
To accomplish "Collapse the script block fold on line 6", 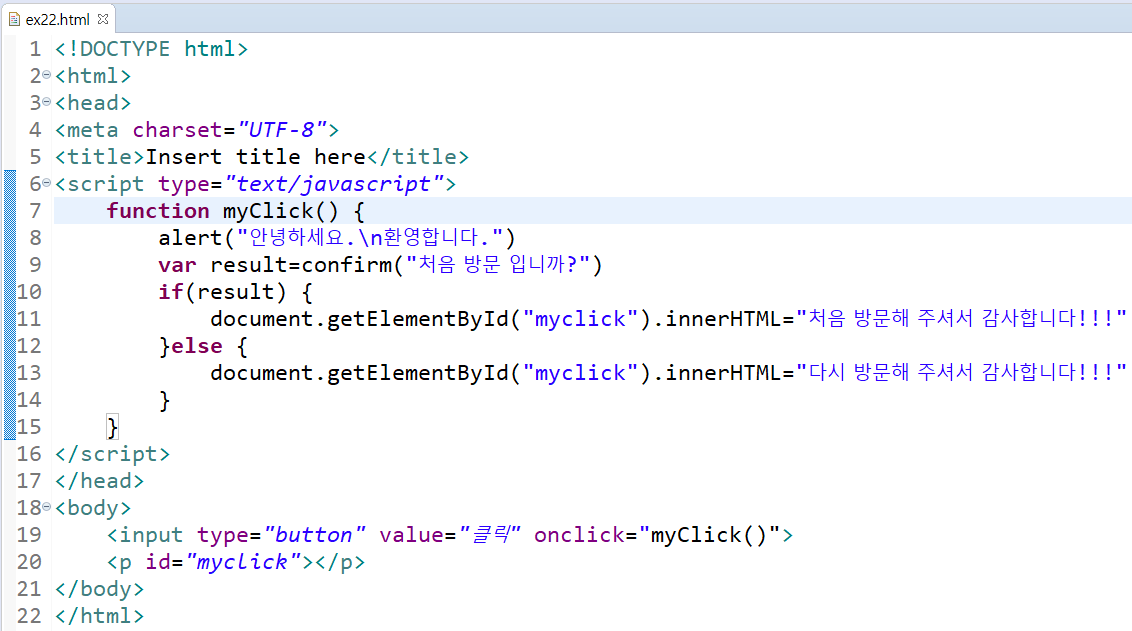I will (x=46, y=183).
